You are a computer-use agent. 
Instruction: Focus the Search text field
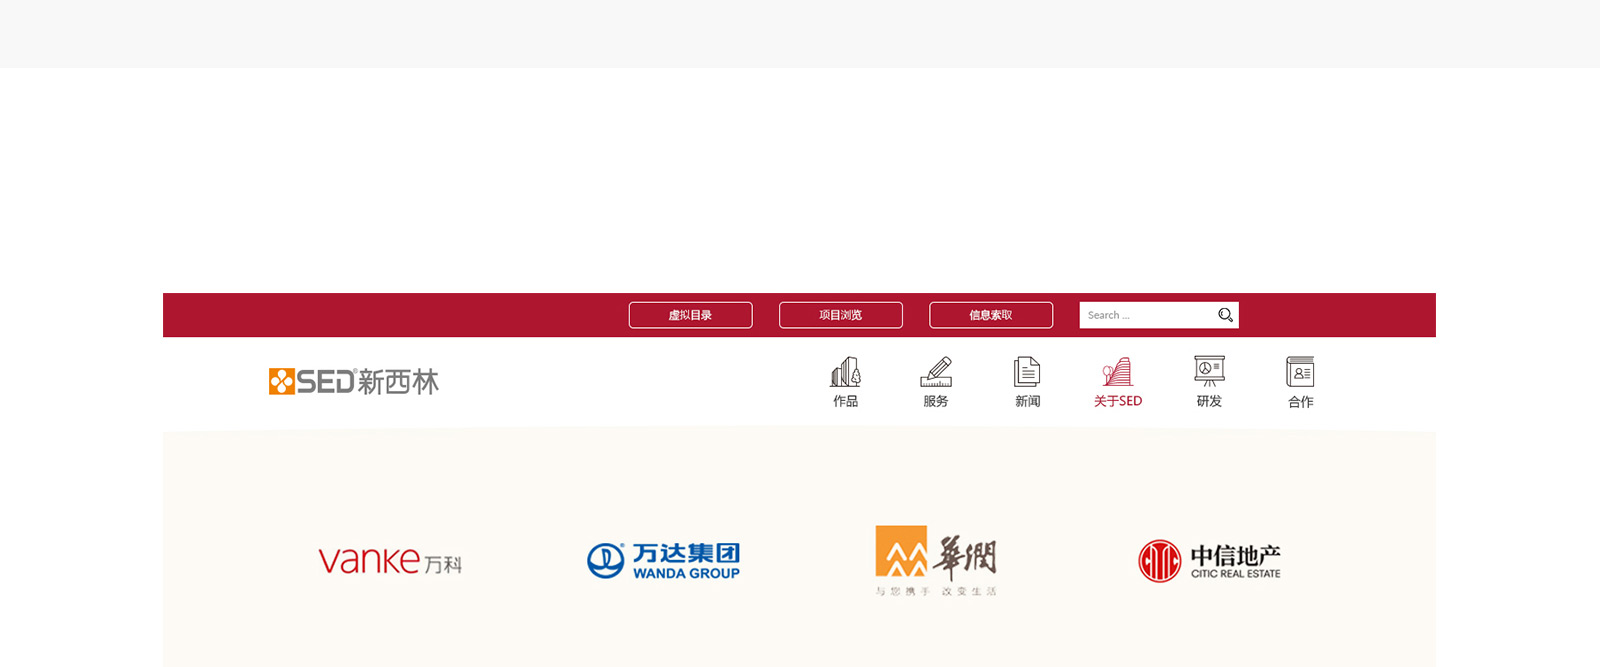[1146, 315]
